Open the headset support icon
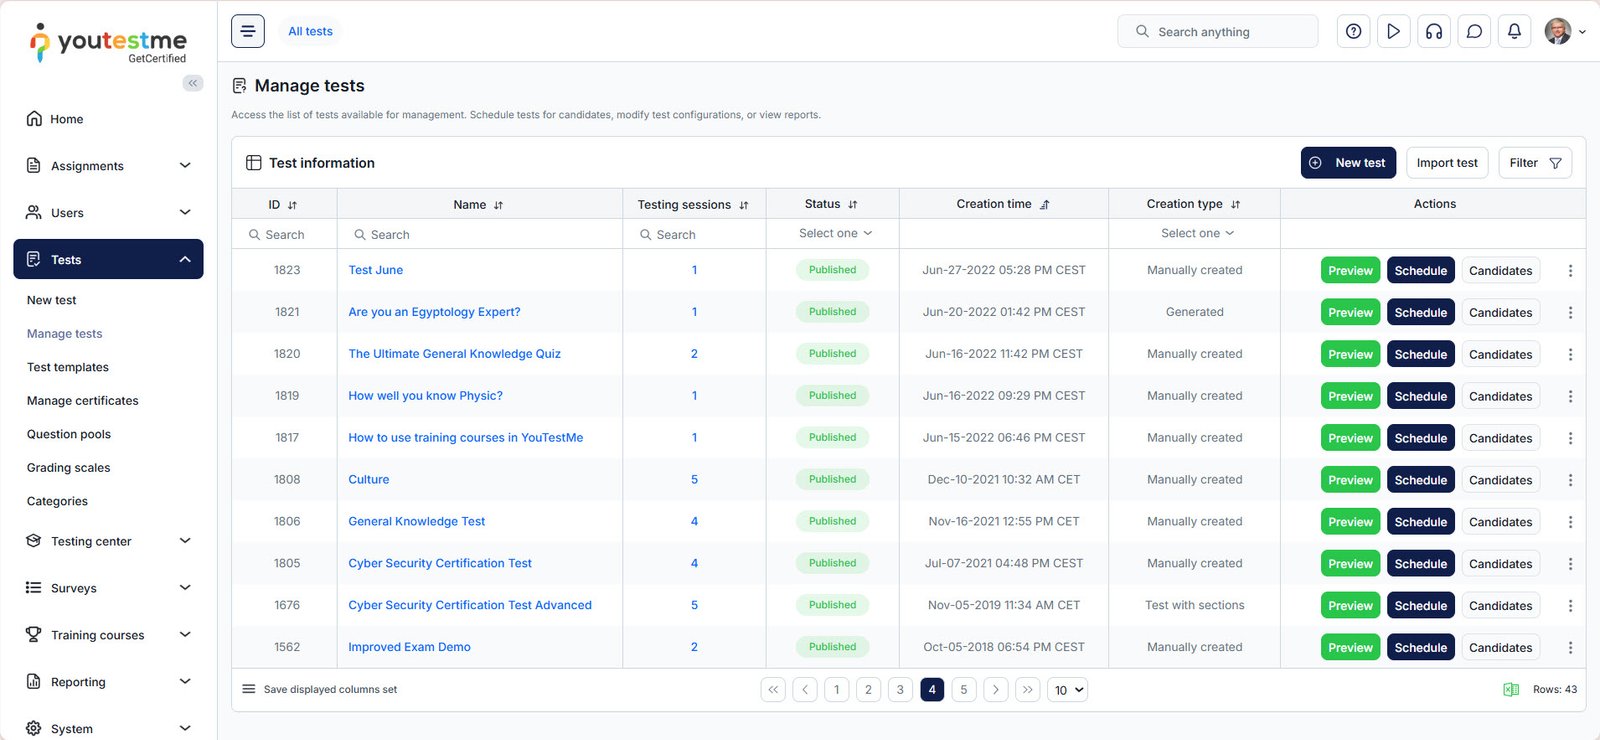This screenshot has height=740, width=1600. [x=1434, y=31]
